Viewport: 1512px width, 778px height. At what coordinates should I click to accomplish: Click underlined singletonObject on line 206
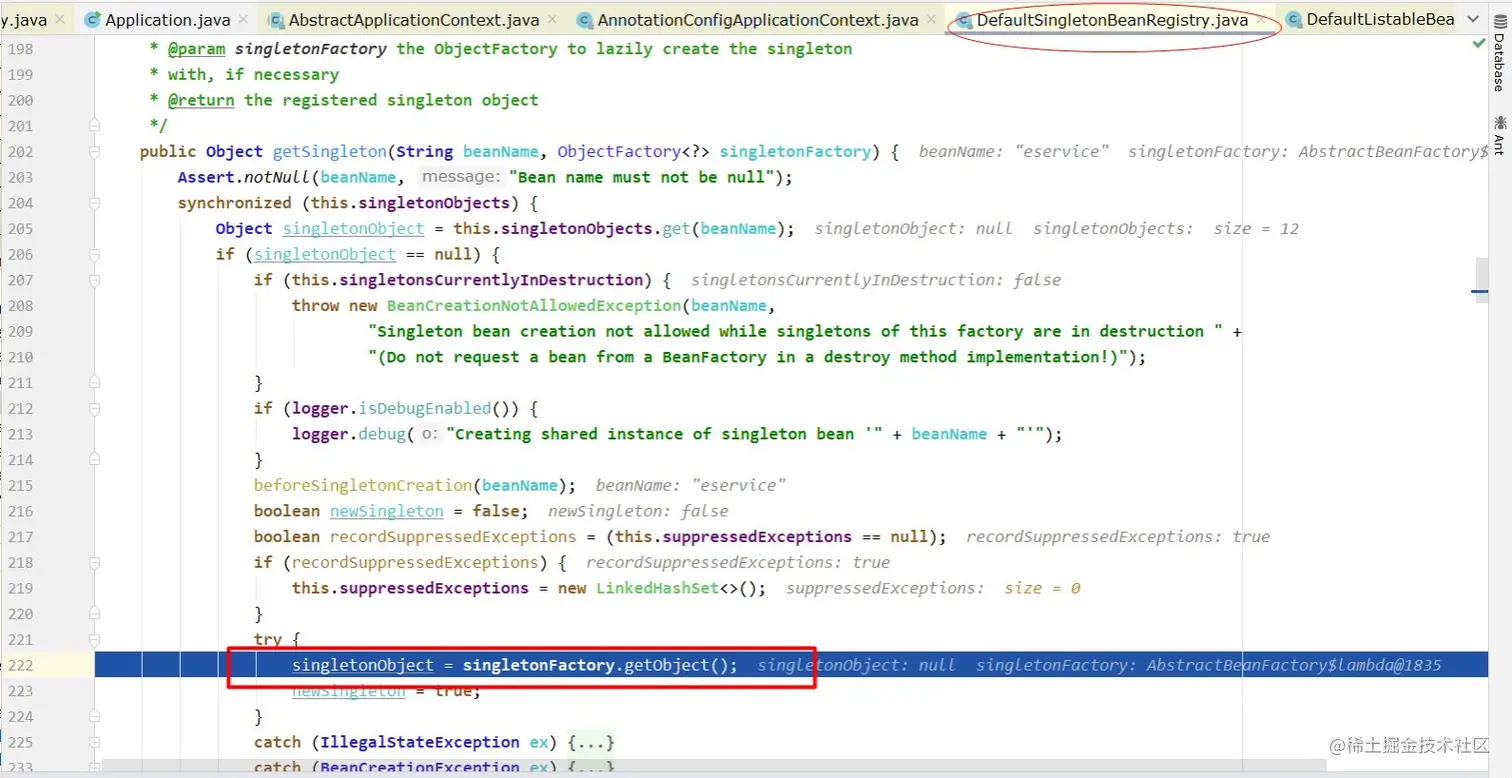coord(325,255)
